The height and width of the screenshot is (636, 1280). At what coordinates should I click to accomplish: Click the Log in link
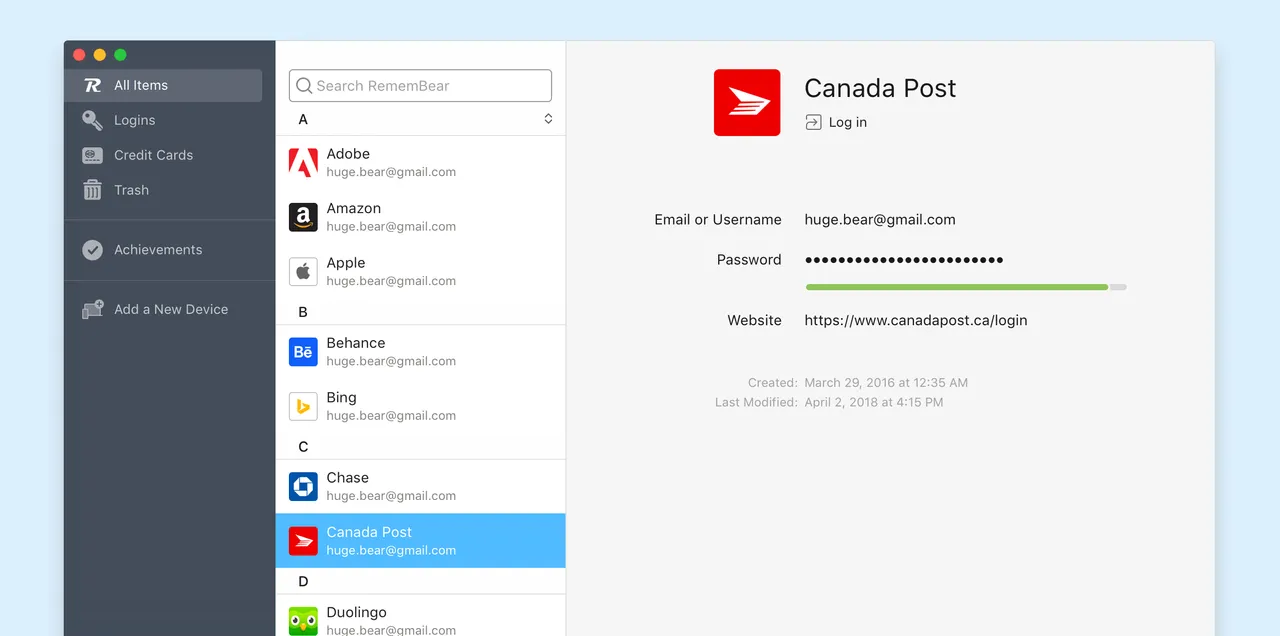(x=848, y=122)
